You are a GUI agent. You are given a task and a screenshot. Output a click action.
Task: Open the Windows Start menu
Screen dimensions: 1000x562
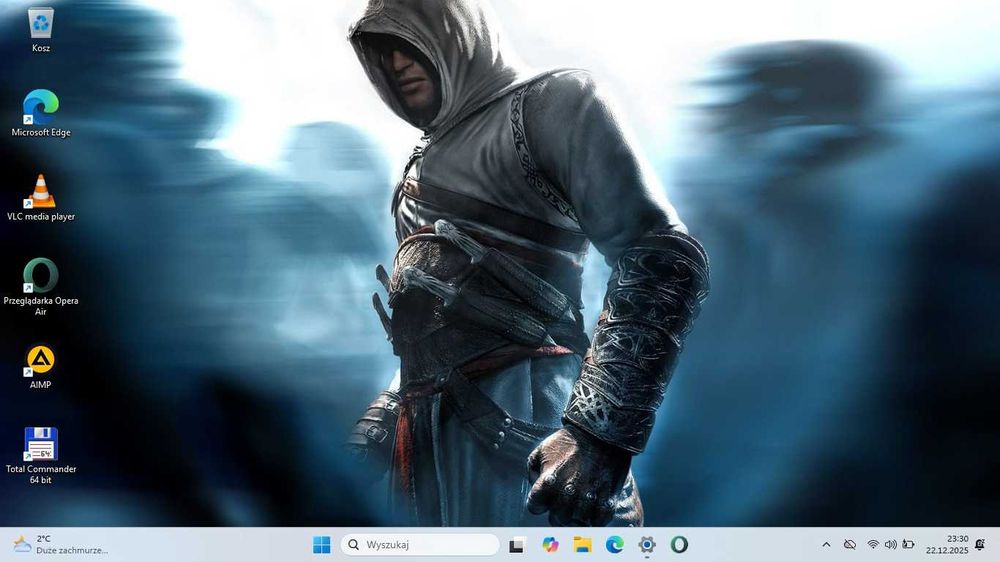click(322, 545)
